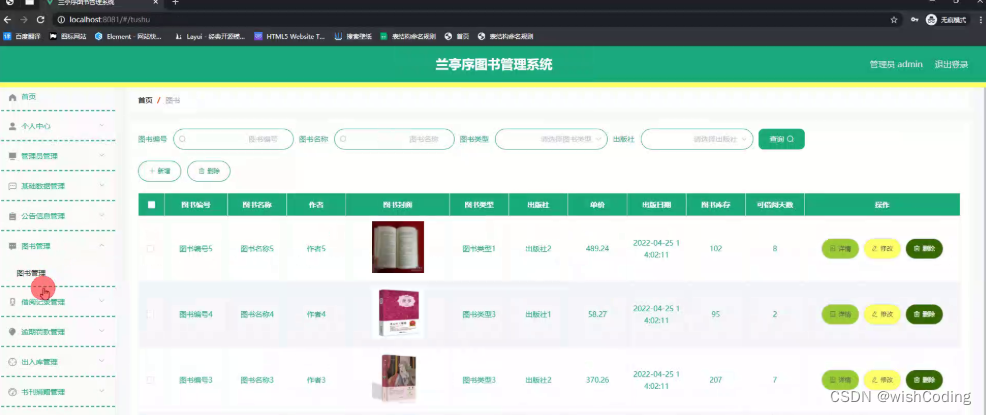
Task: Expand the 出入库管理 menu chevron
Action: point(102,362)
